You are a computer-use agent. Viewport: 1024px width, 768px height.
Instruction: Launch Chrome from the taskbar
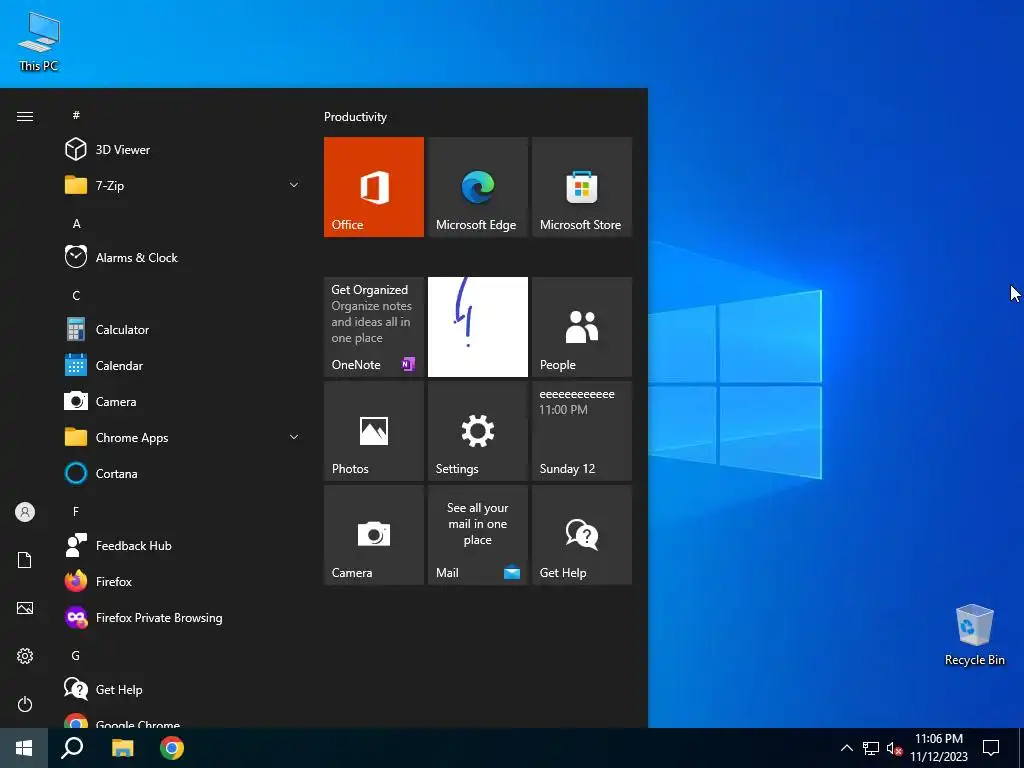[172, 748]
